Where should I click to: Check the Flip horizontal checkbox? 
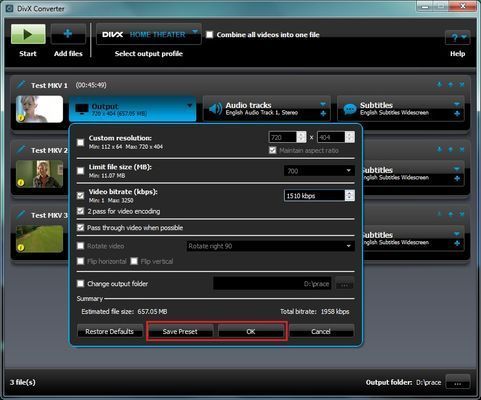pos(80,261)
